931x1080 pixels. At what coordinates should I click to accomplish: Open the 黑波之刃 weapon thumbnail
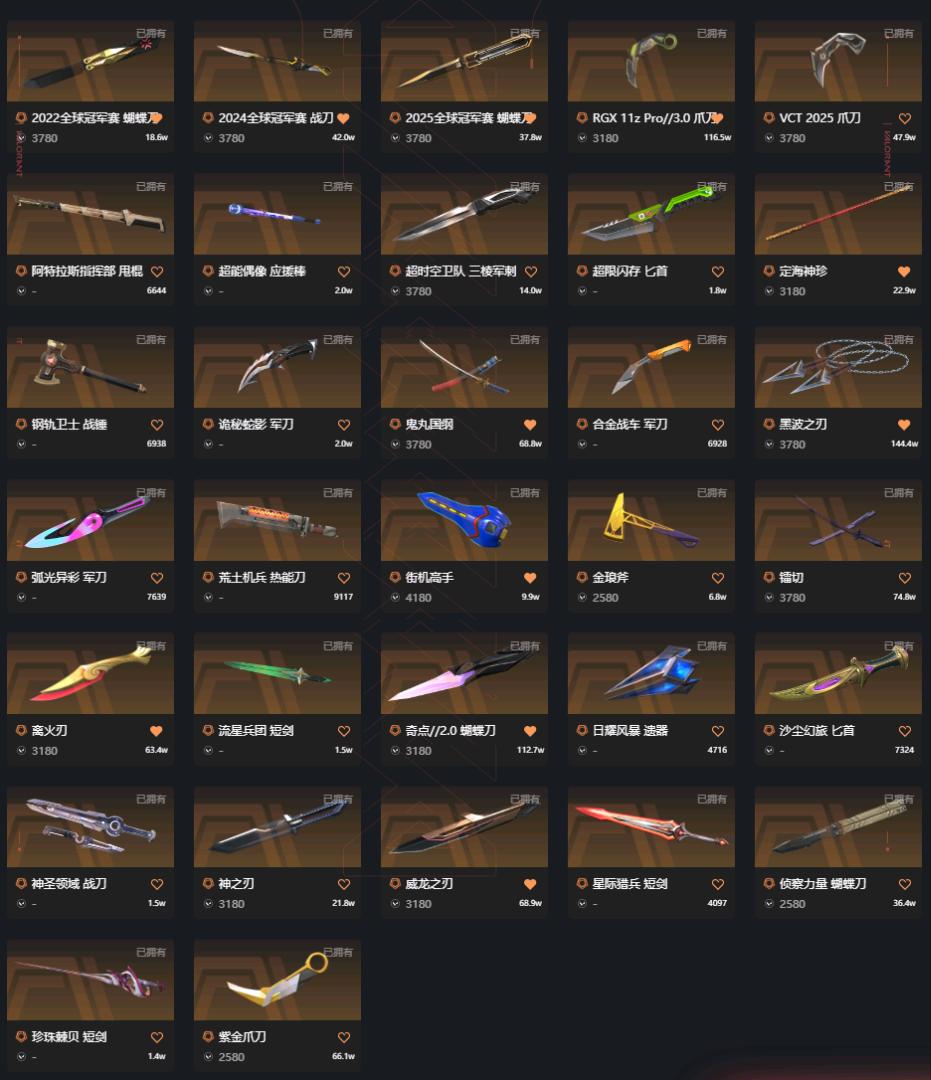click(838, 367)
